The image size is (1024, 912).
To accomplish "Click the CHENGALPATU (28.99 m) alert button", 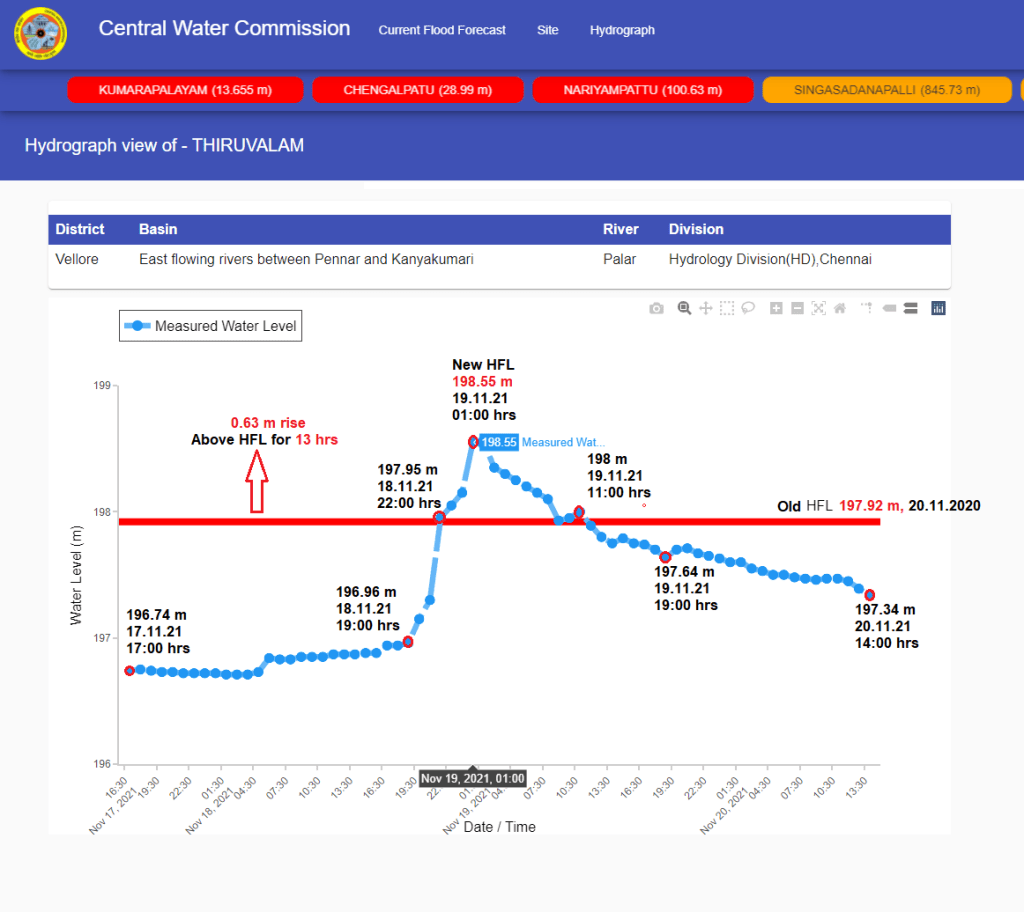I will [418, 90].
